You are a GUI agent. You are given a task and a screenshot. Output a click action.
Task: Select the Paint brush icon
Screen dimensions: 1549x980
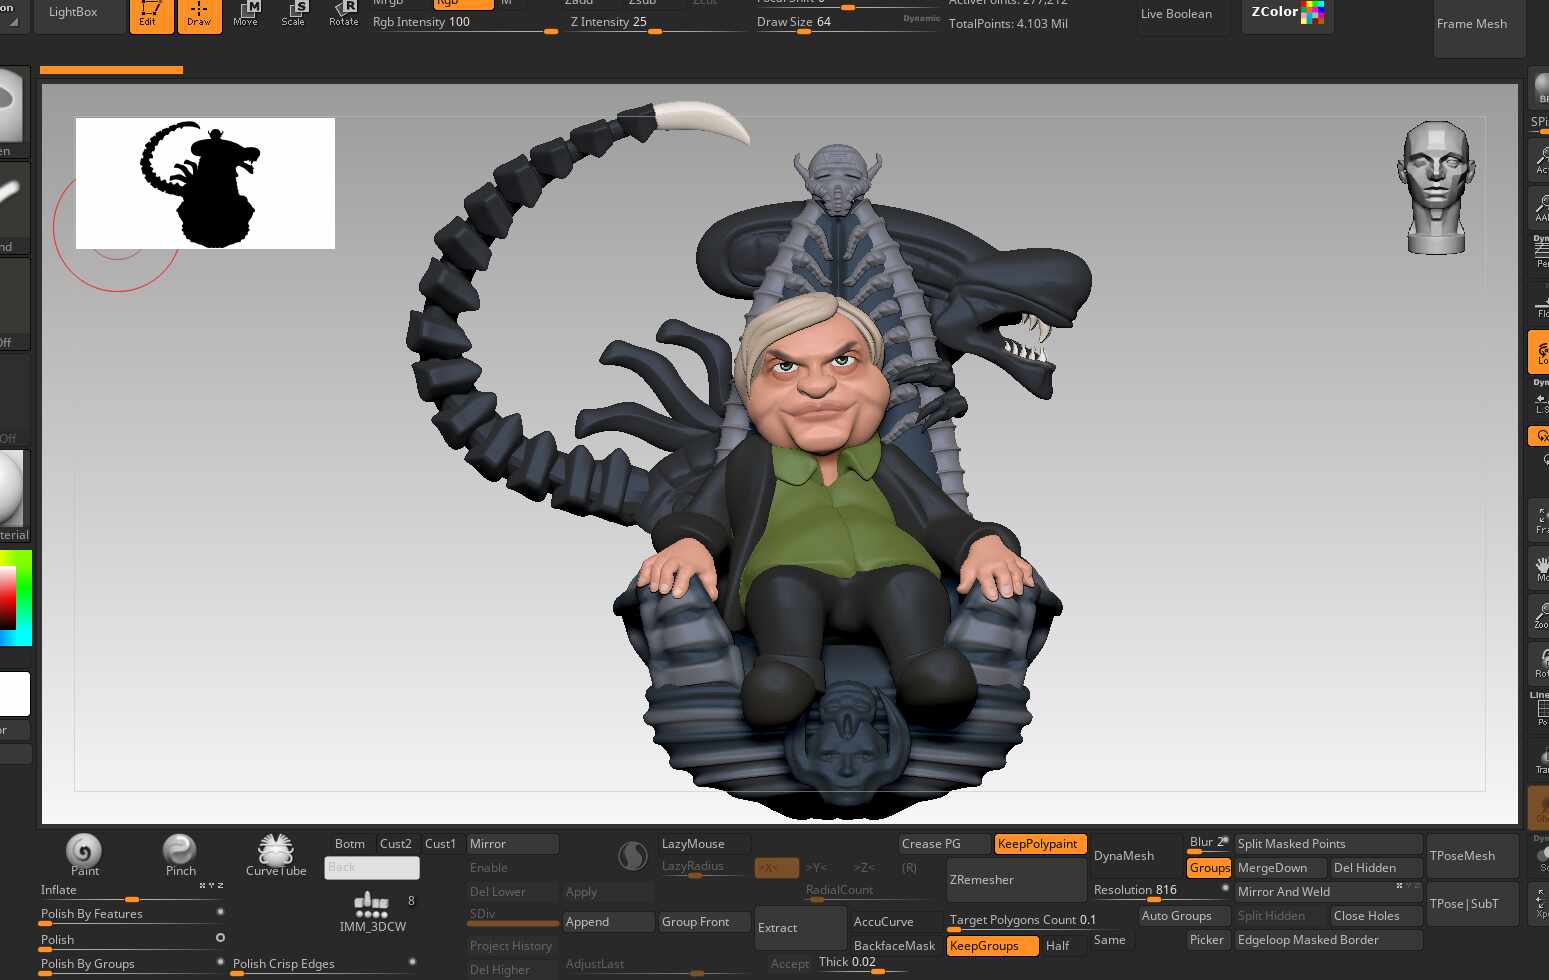pyautogui.click(x=84, y=852)
